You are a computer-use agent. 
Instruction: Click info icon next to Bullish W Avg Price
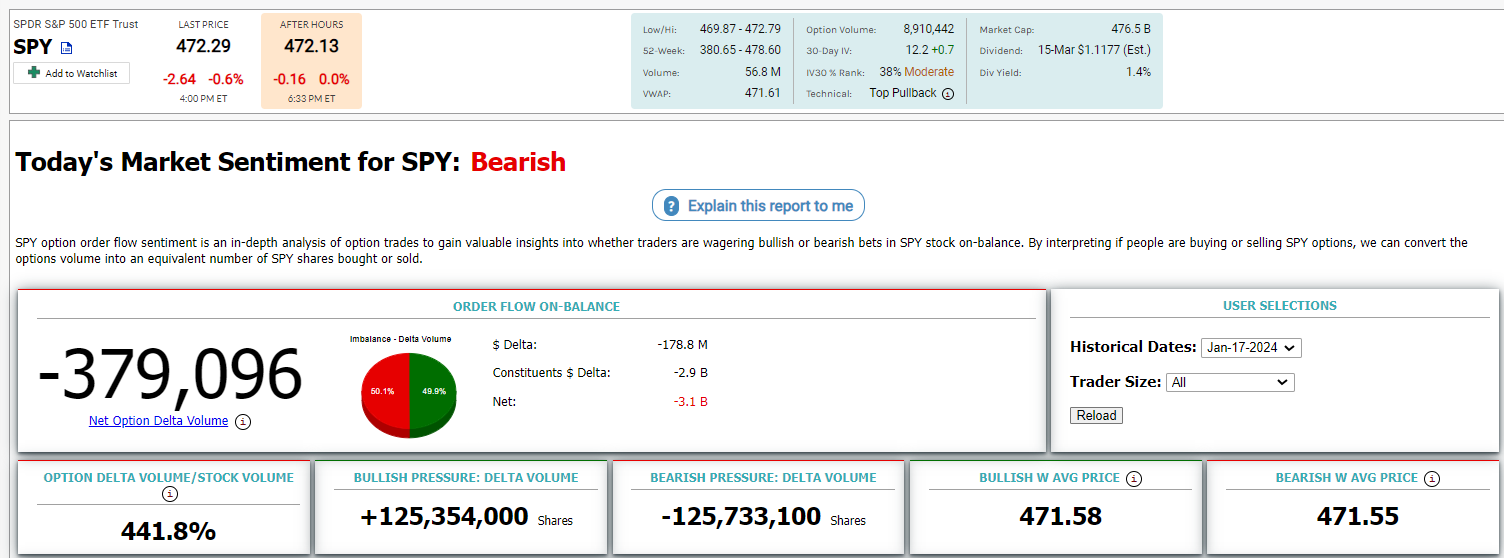click(1133, 479)
